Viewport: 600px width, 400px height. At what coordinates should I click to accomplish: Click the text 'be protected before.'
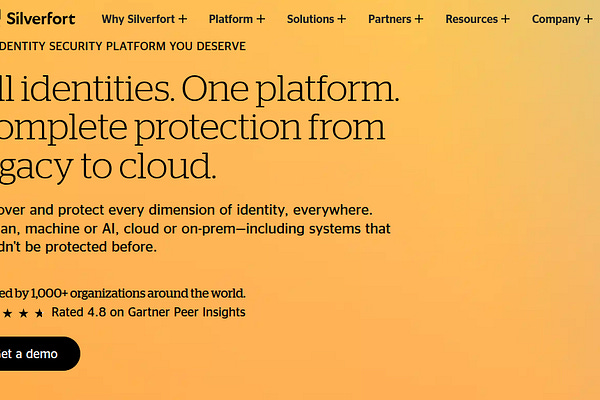[91, 247]
